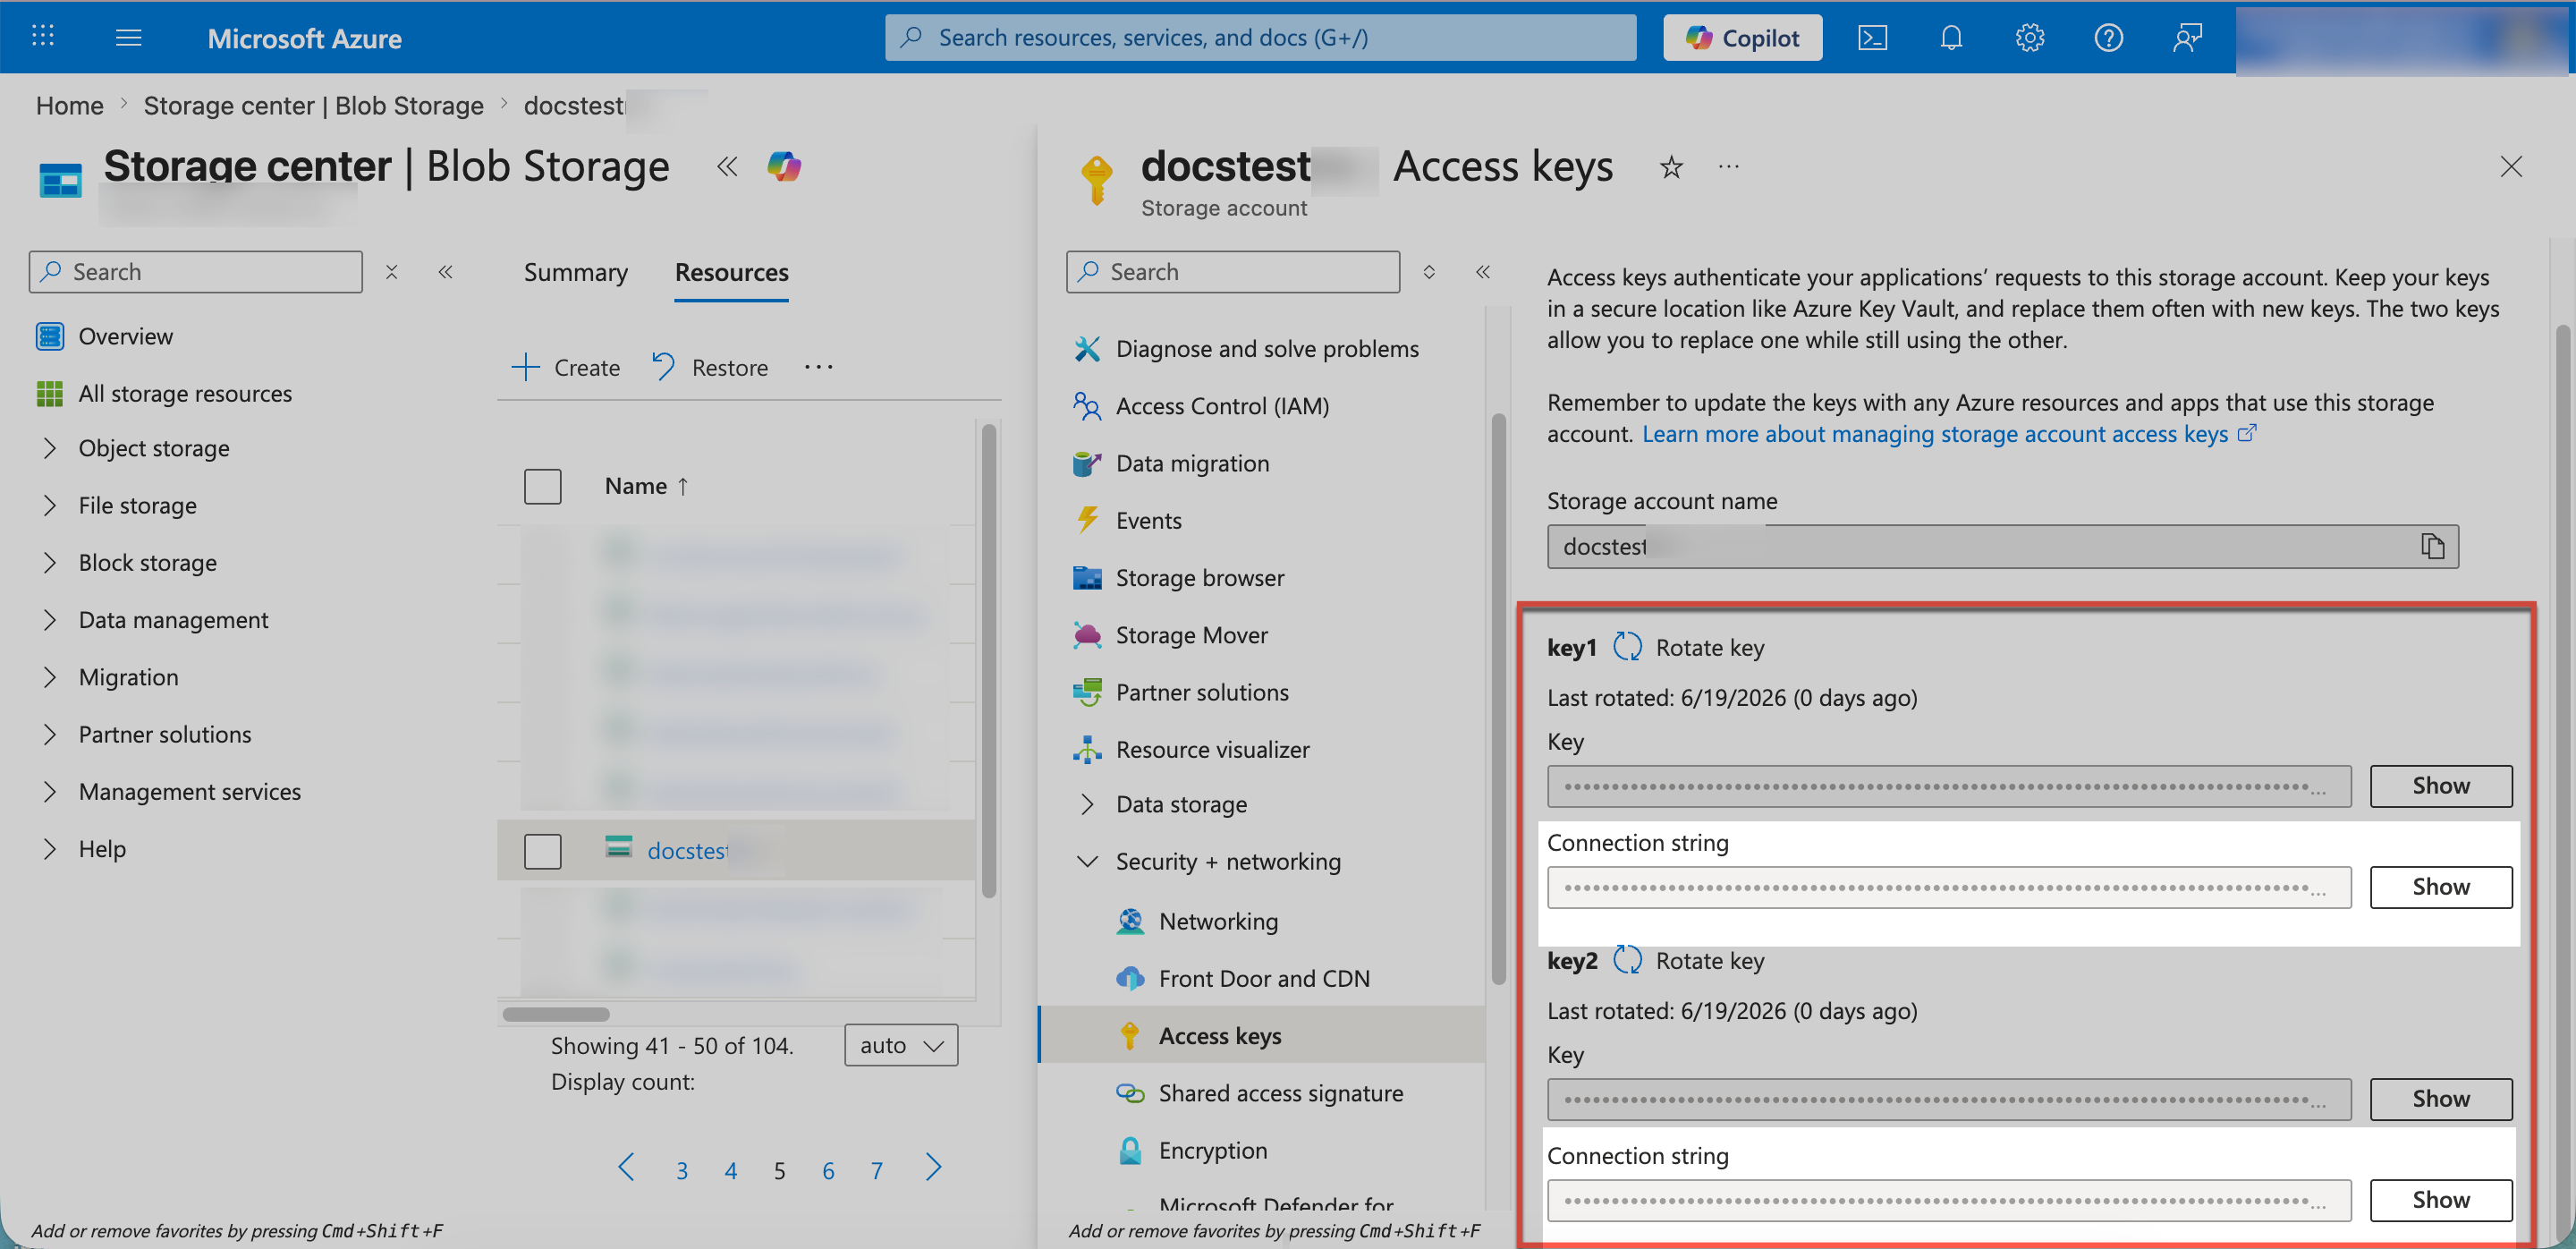This screenshot has height=1249, width=2576.
Task: Collapse the Storage center blade
Action: pos(727,166)
